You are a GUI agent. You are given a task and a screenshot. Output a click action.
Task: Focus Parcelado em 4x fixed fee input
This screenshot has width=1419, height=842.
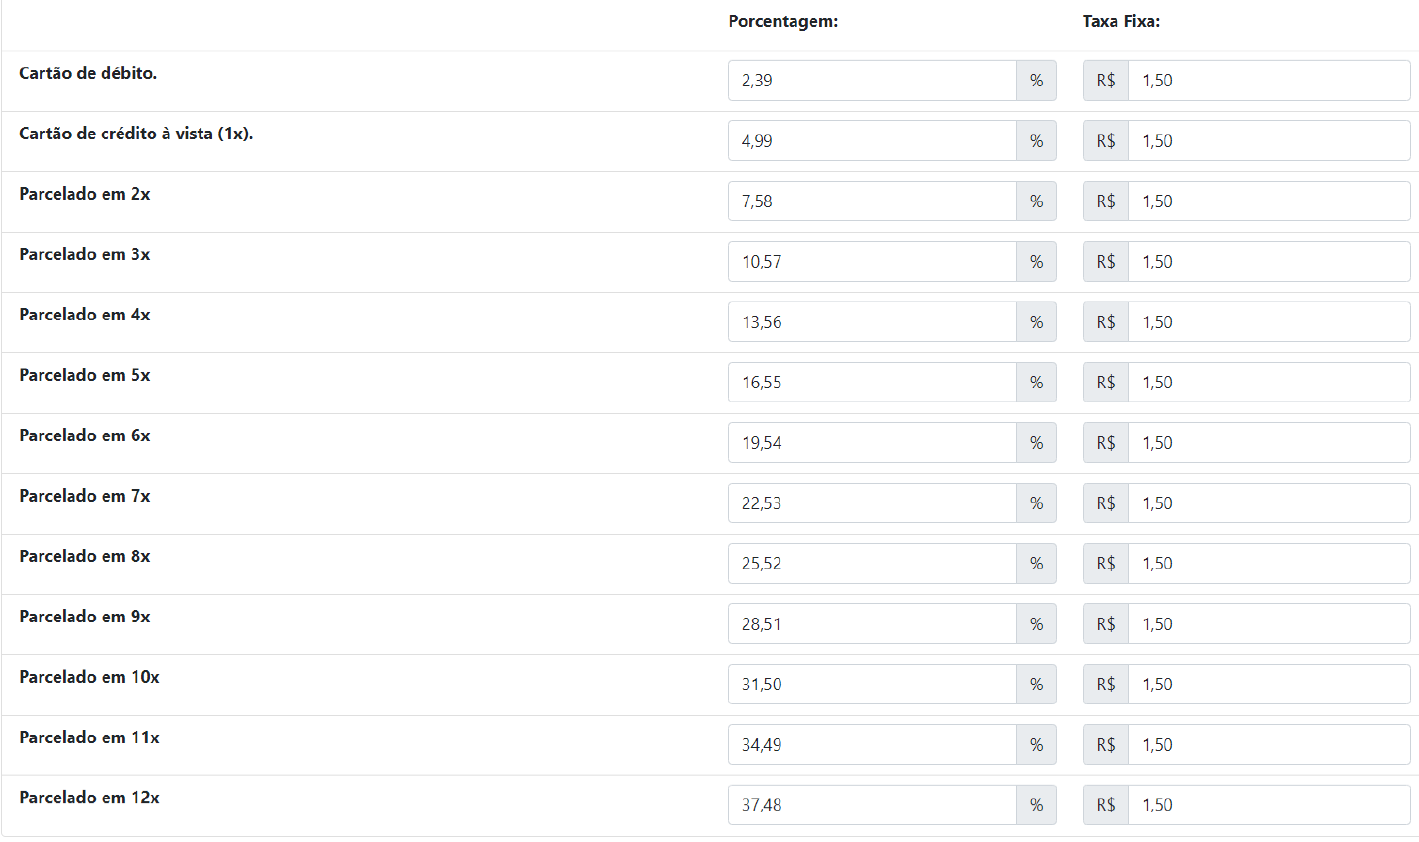point(1268,322)
